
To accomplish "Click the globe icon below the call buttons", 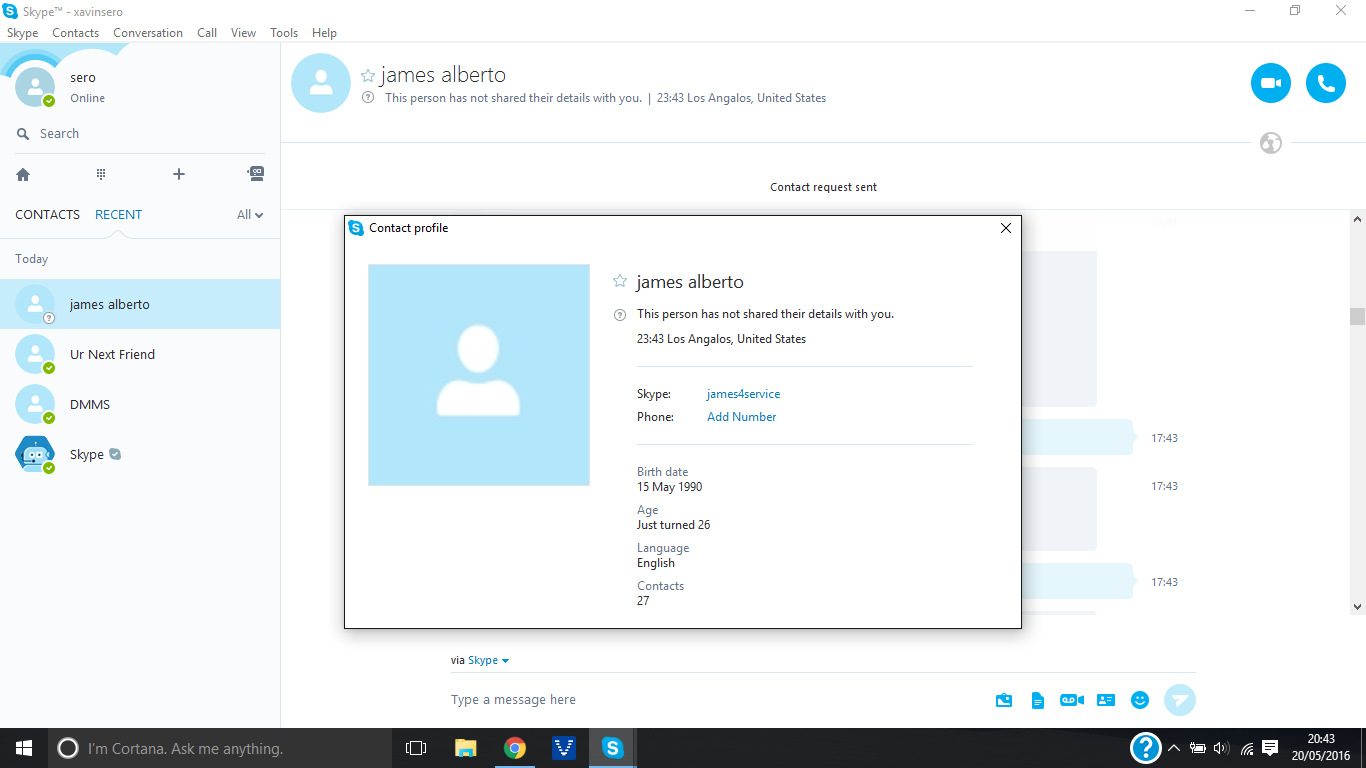I will [x=1271, y=143].
